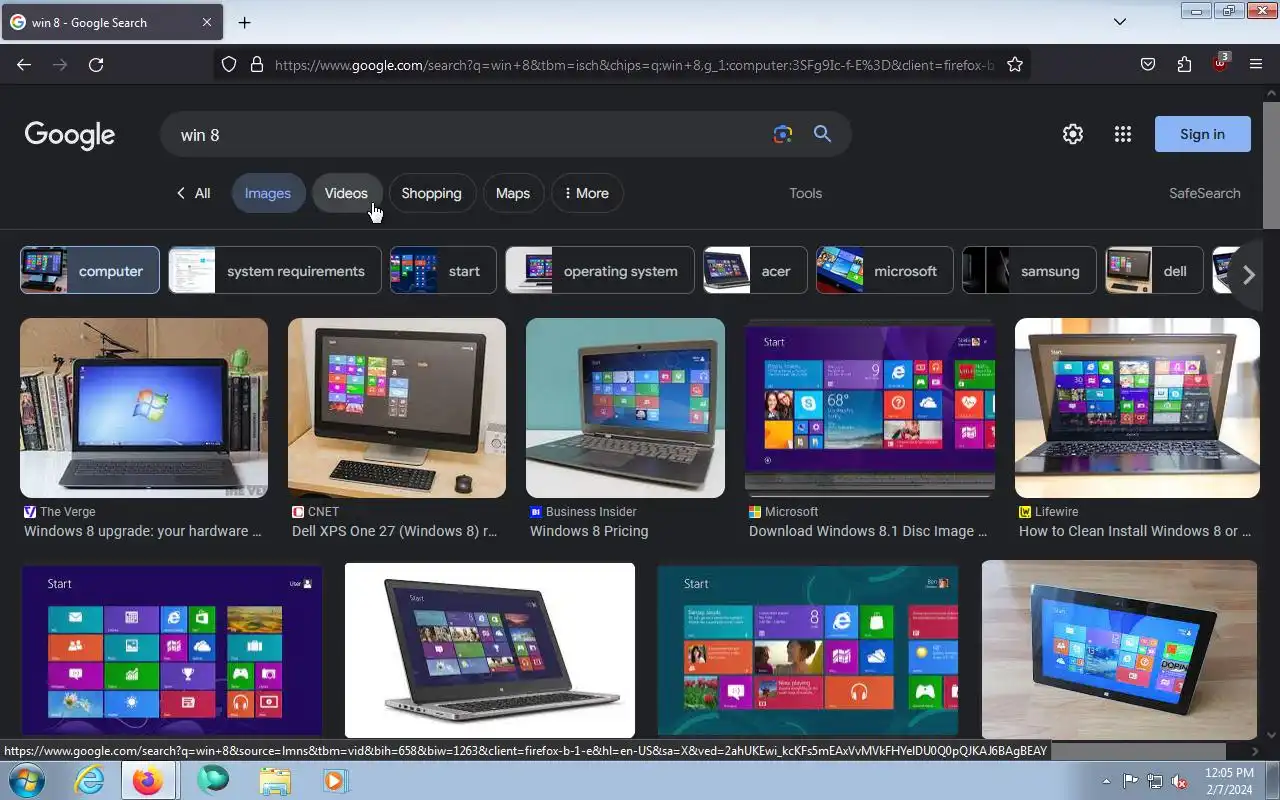Open Microsoft Start screen image

(x=870, y=408)
